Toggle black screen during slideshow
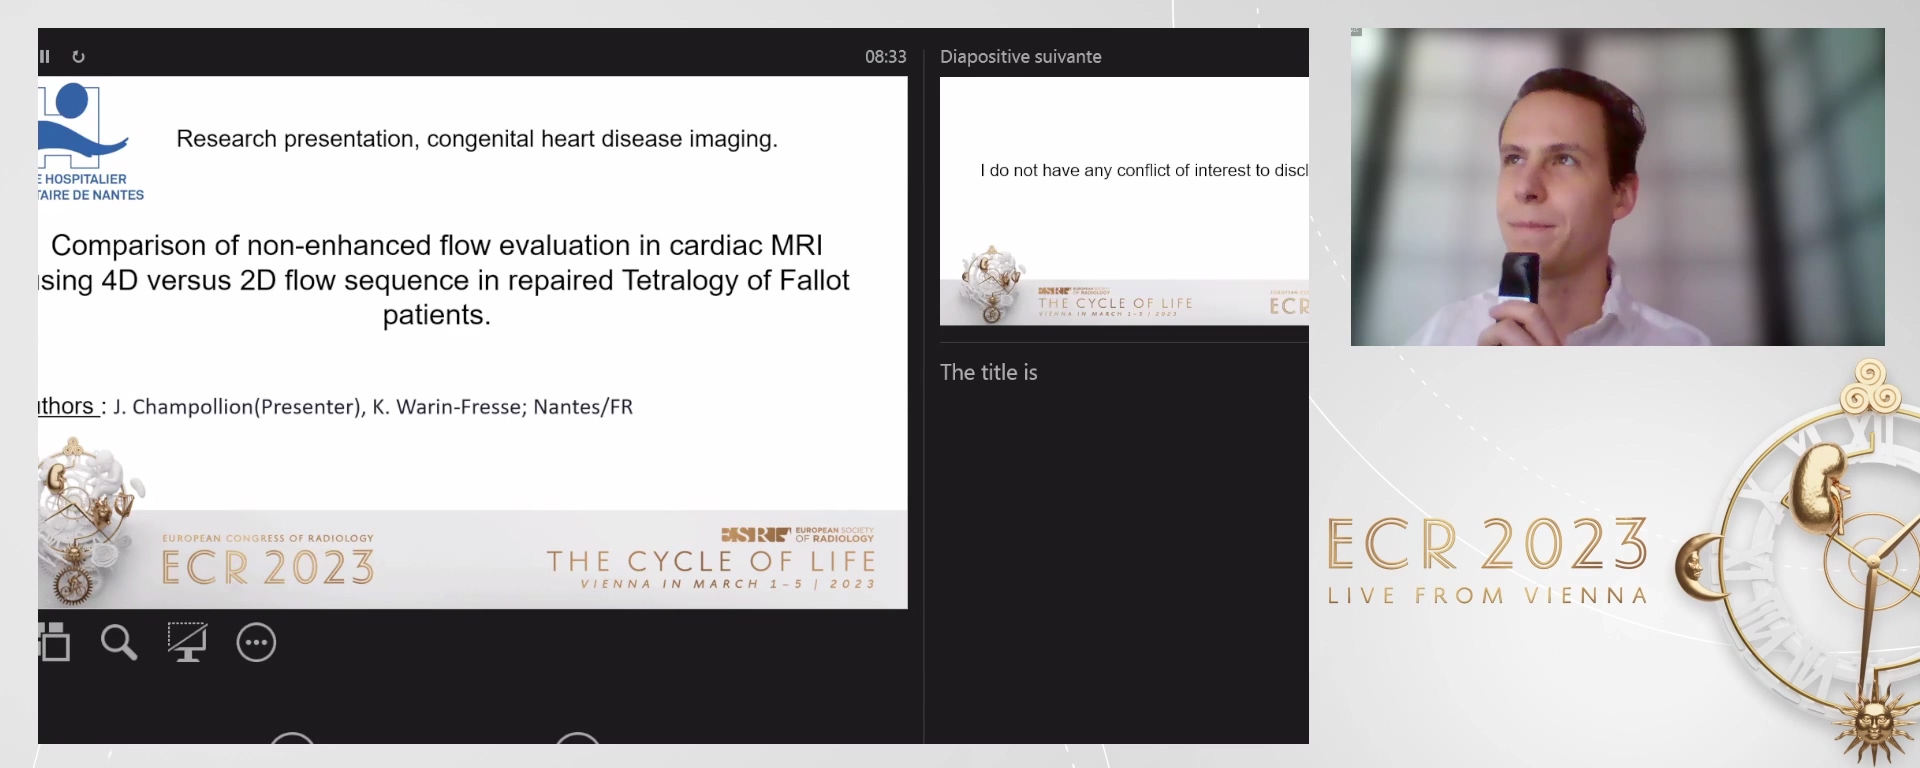Screen dimensions: 1920x768 (187, 642)
